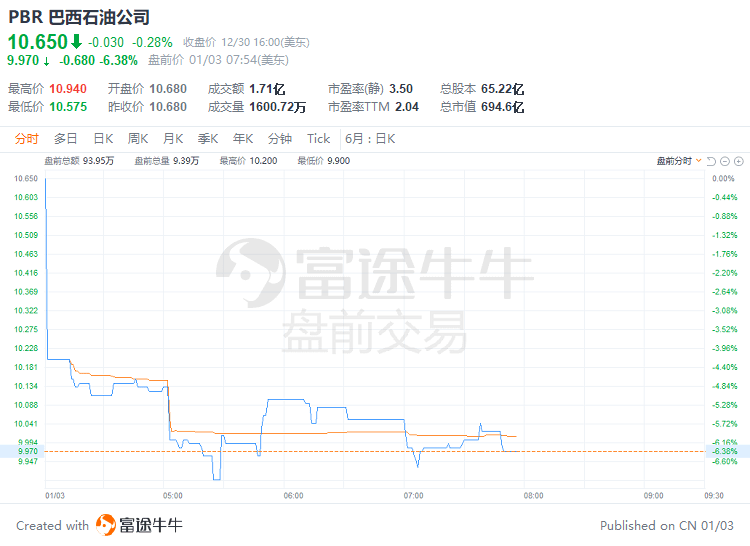Click the 市盈率(静) value 3.50
The width and height of the screenshot is (750, 546).
click(401, 89)
